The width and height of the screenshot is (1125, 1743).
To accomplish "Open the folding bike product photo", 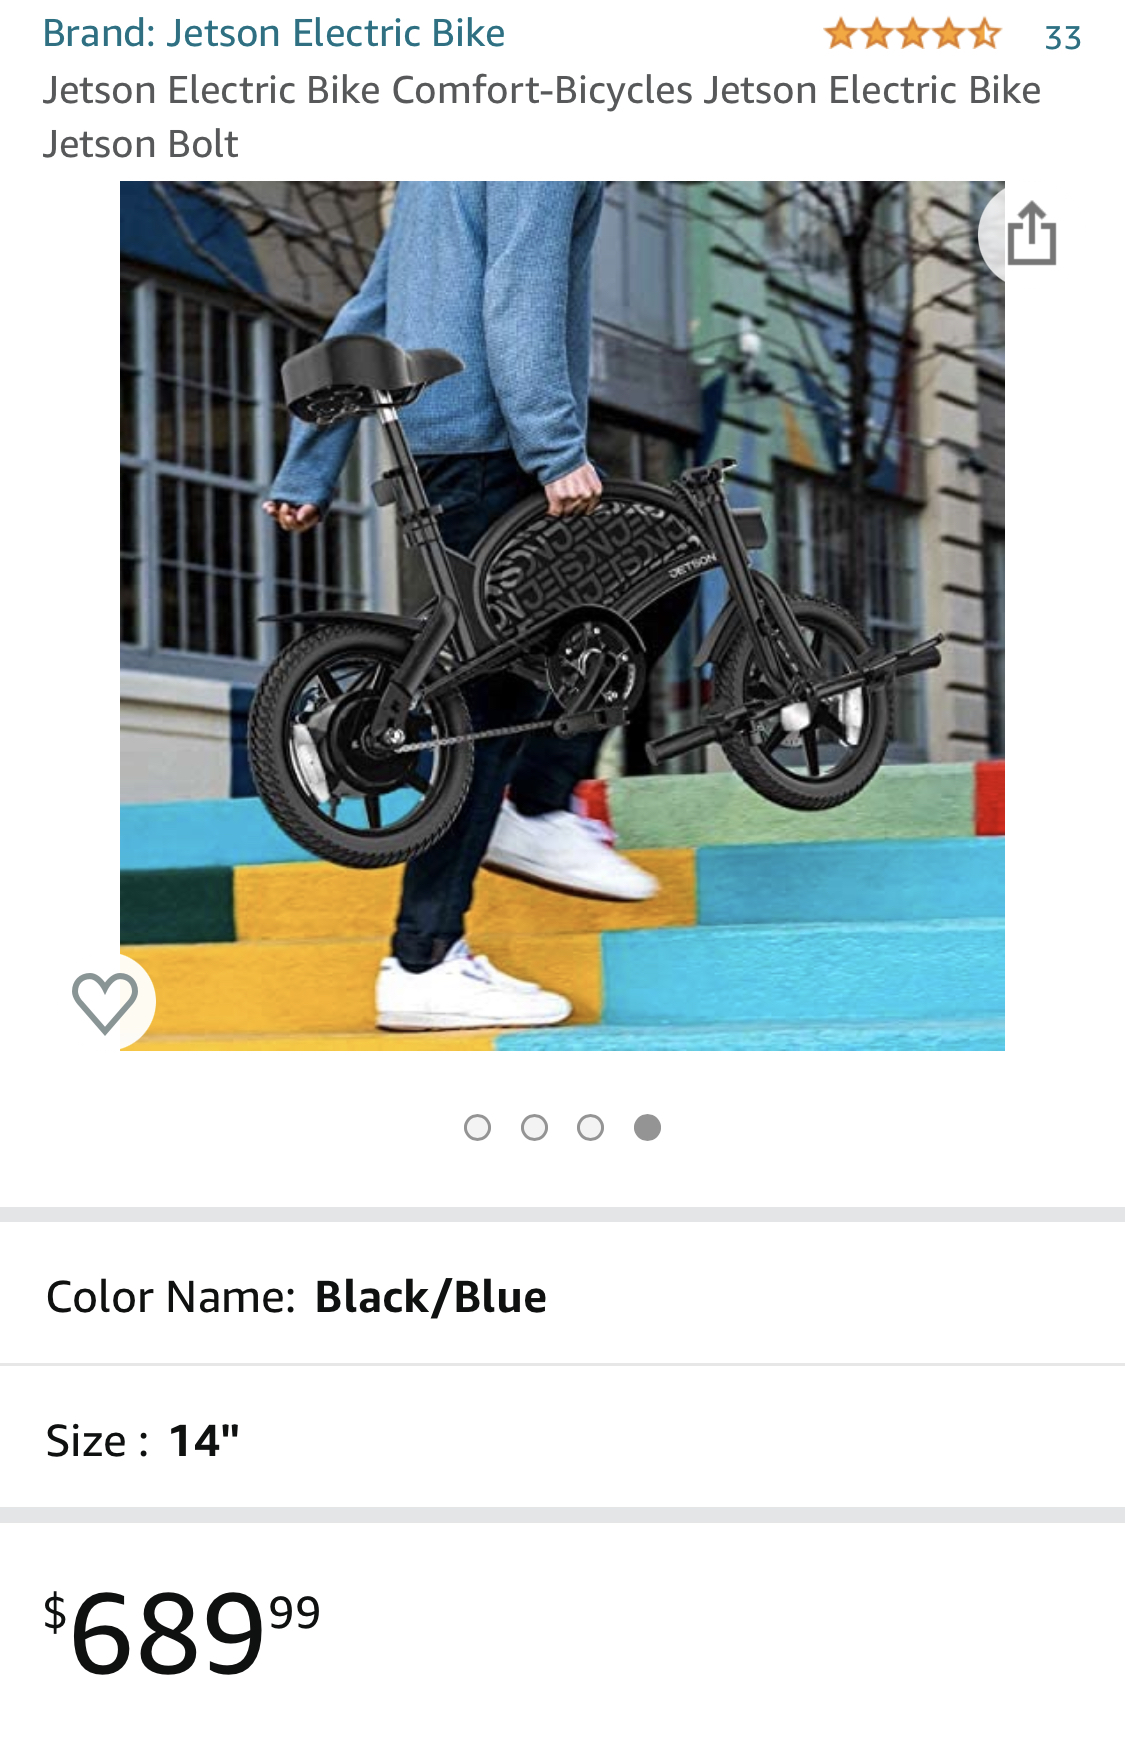I will point(562,616).
